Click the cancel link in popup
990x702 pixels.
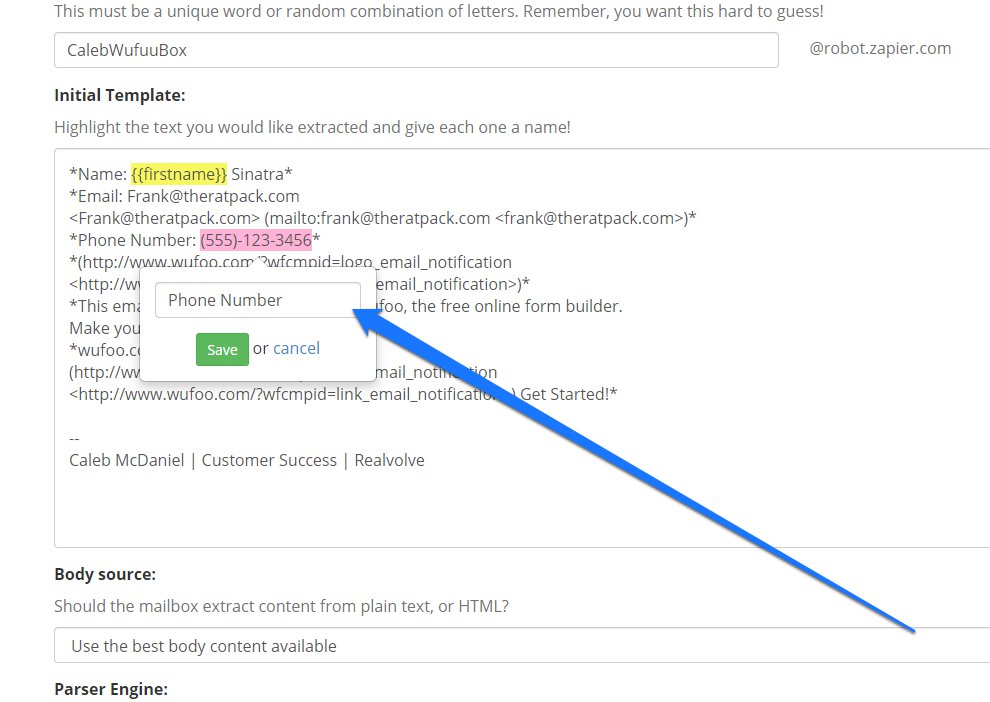[296, 348]
